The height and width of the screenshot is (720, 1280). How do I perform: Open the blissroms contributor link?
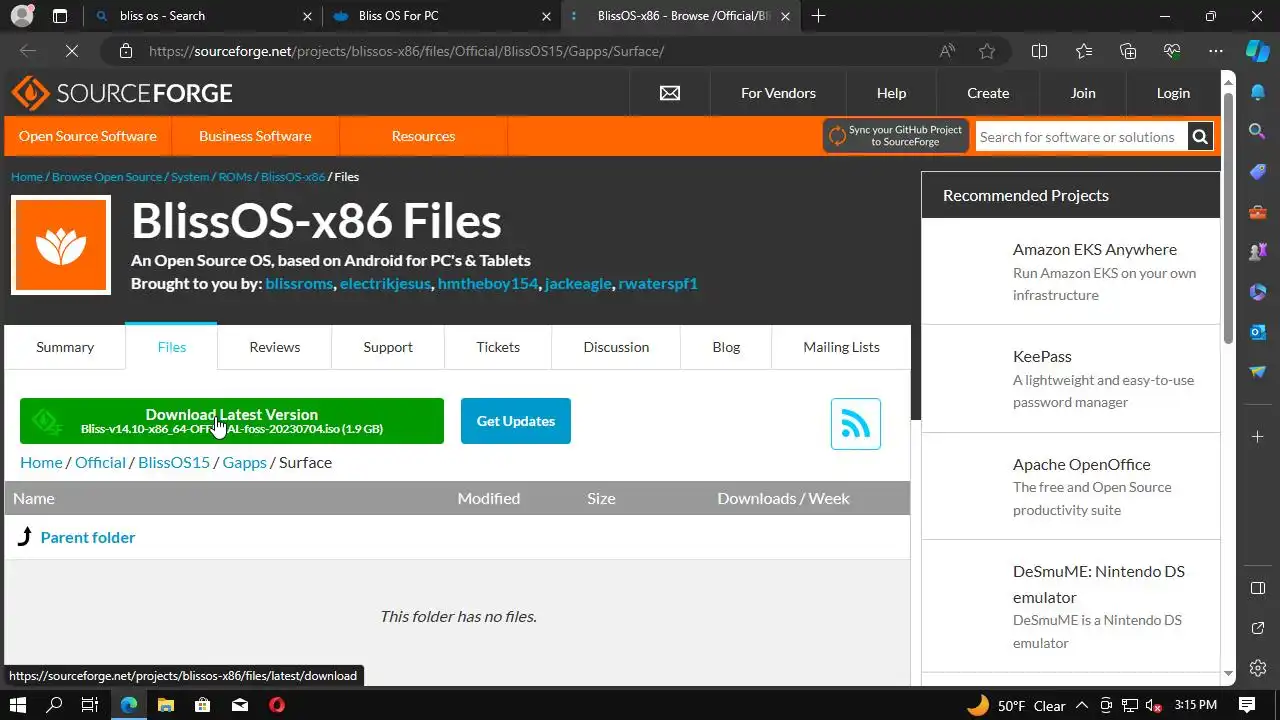299,283
